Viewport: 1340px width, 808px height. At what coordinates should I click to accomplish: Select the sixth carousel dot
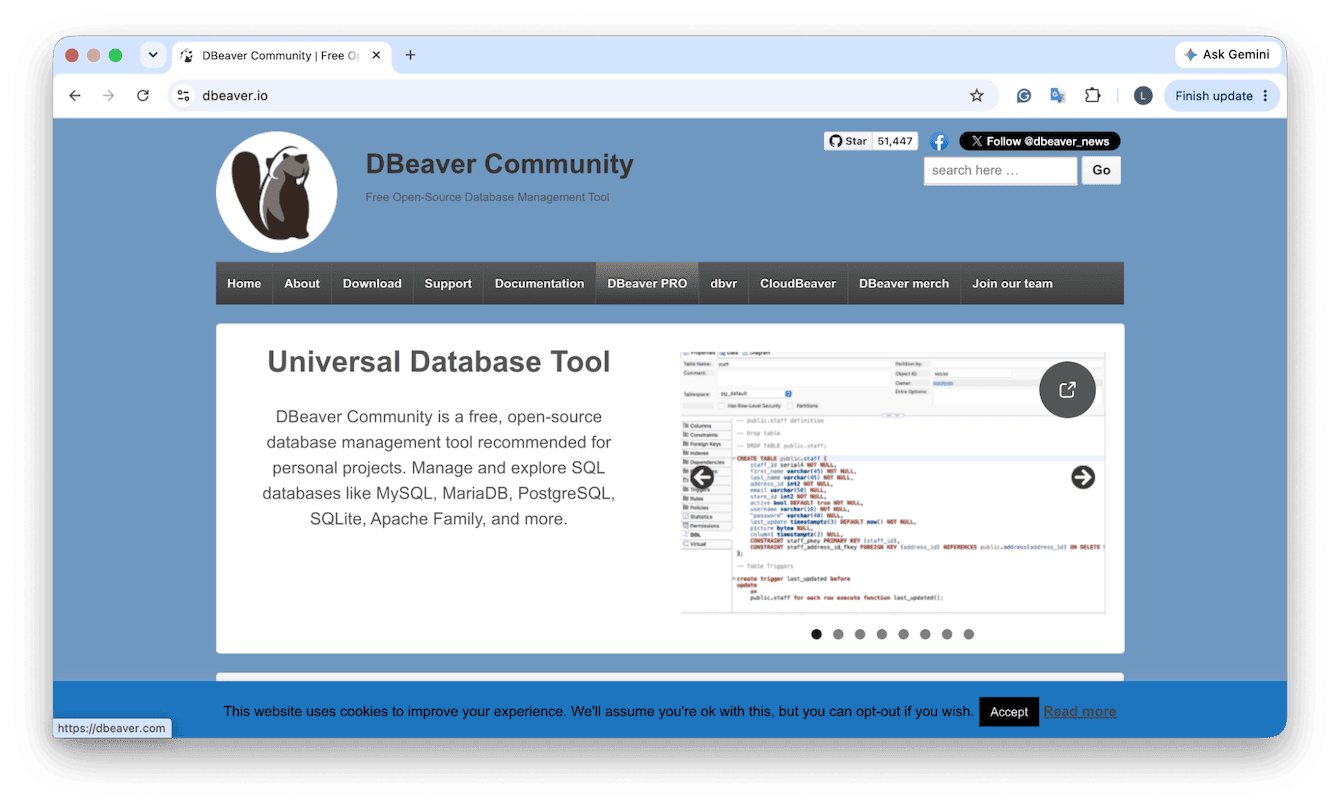tap(925, 634)
